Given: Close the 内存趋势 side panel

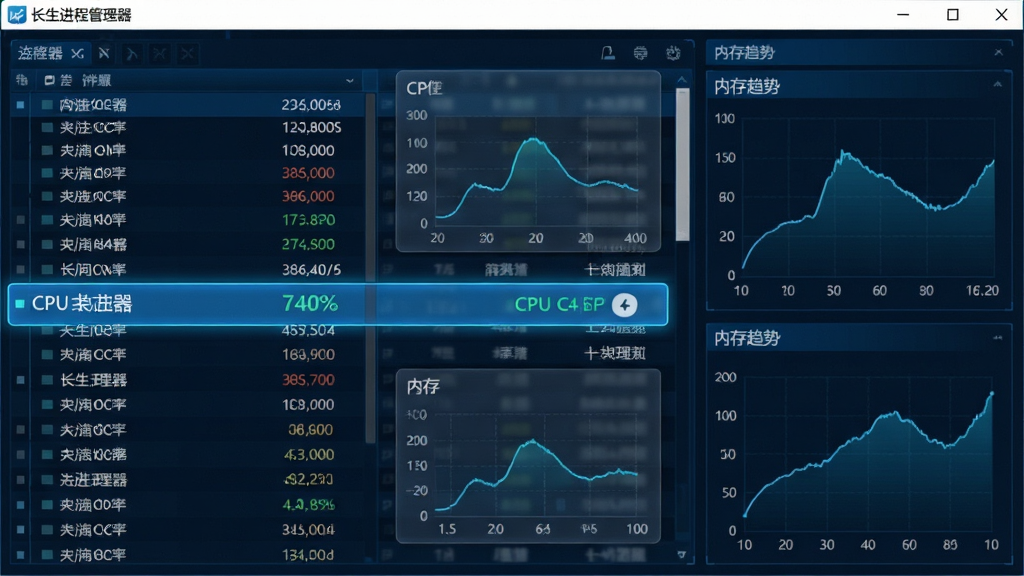Looking at the screenshot, I should tap(999, 52).
